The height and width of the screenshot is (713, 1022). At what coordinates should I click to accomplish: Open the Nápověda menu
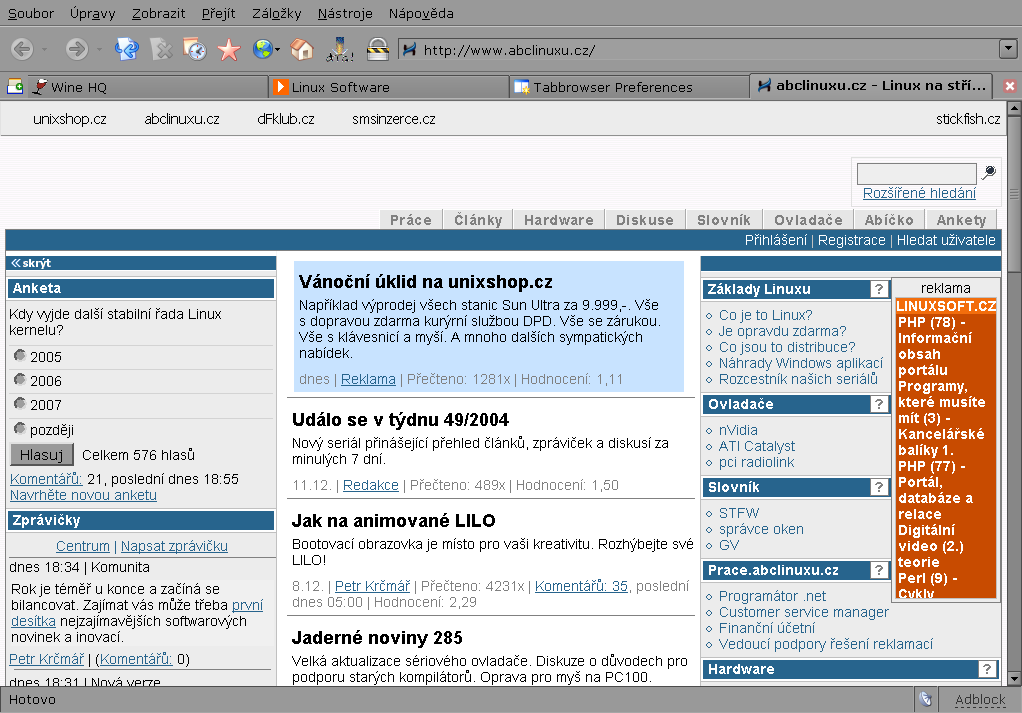point(421,13)
